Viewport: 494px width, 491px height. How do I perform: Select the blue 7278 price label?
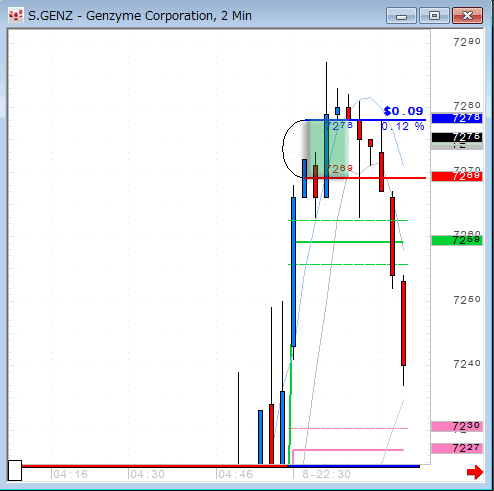click(457, 118)
